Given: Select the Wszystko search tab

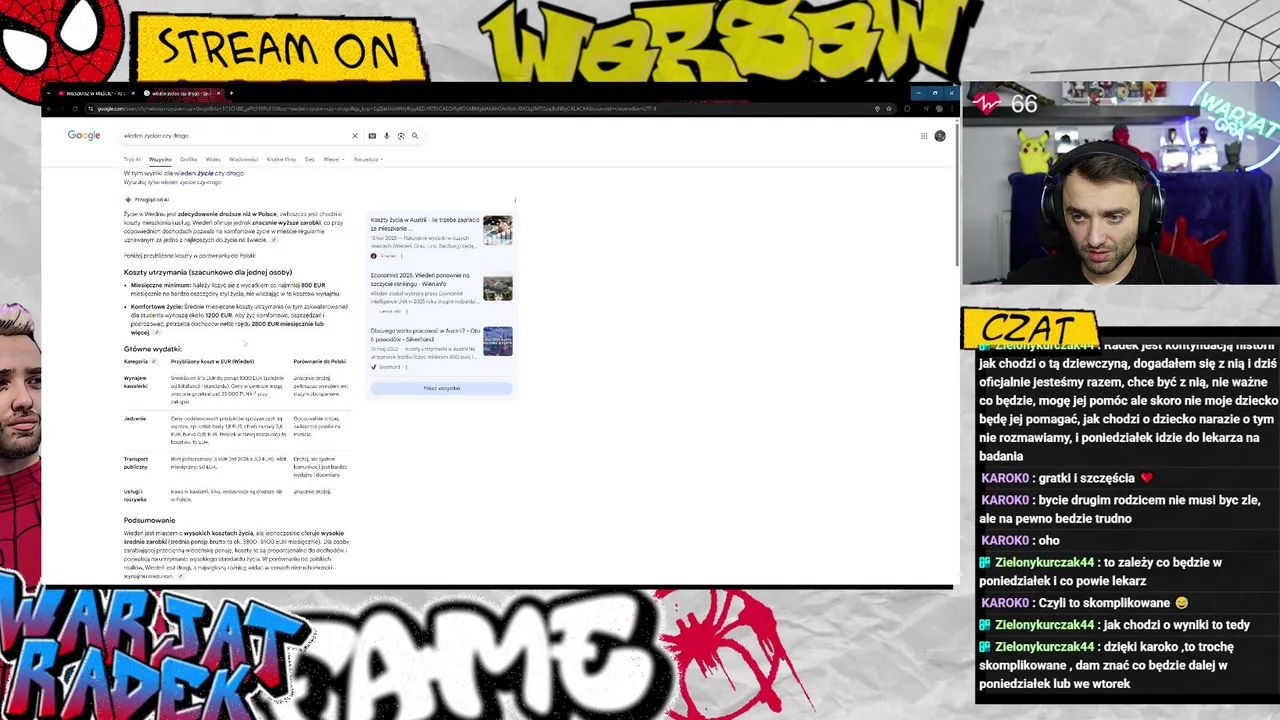Looking at the screenshot, I should click(160, 159).
